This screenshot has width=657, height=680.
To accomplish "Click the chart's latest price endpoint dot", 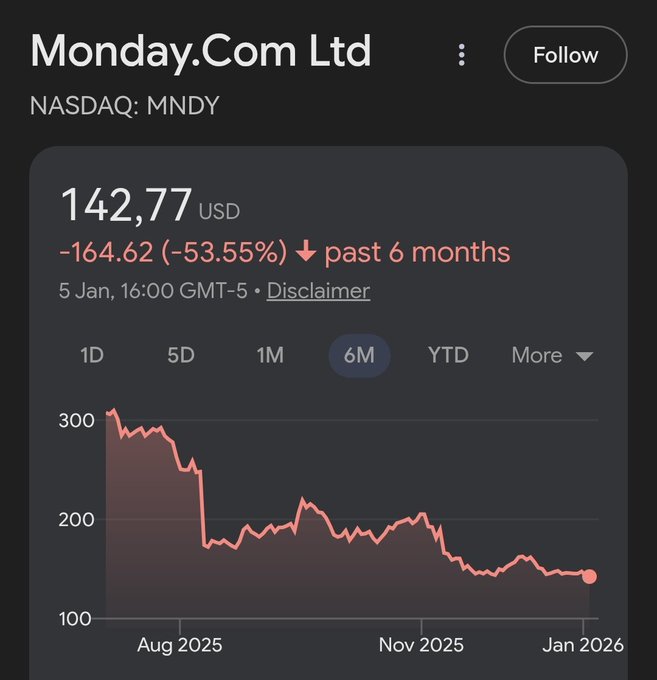I will click(x=589, y=576).
